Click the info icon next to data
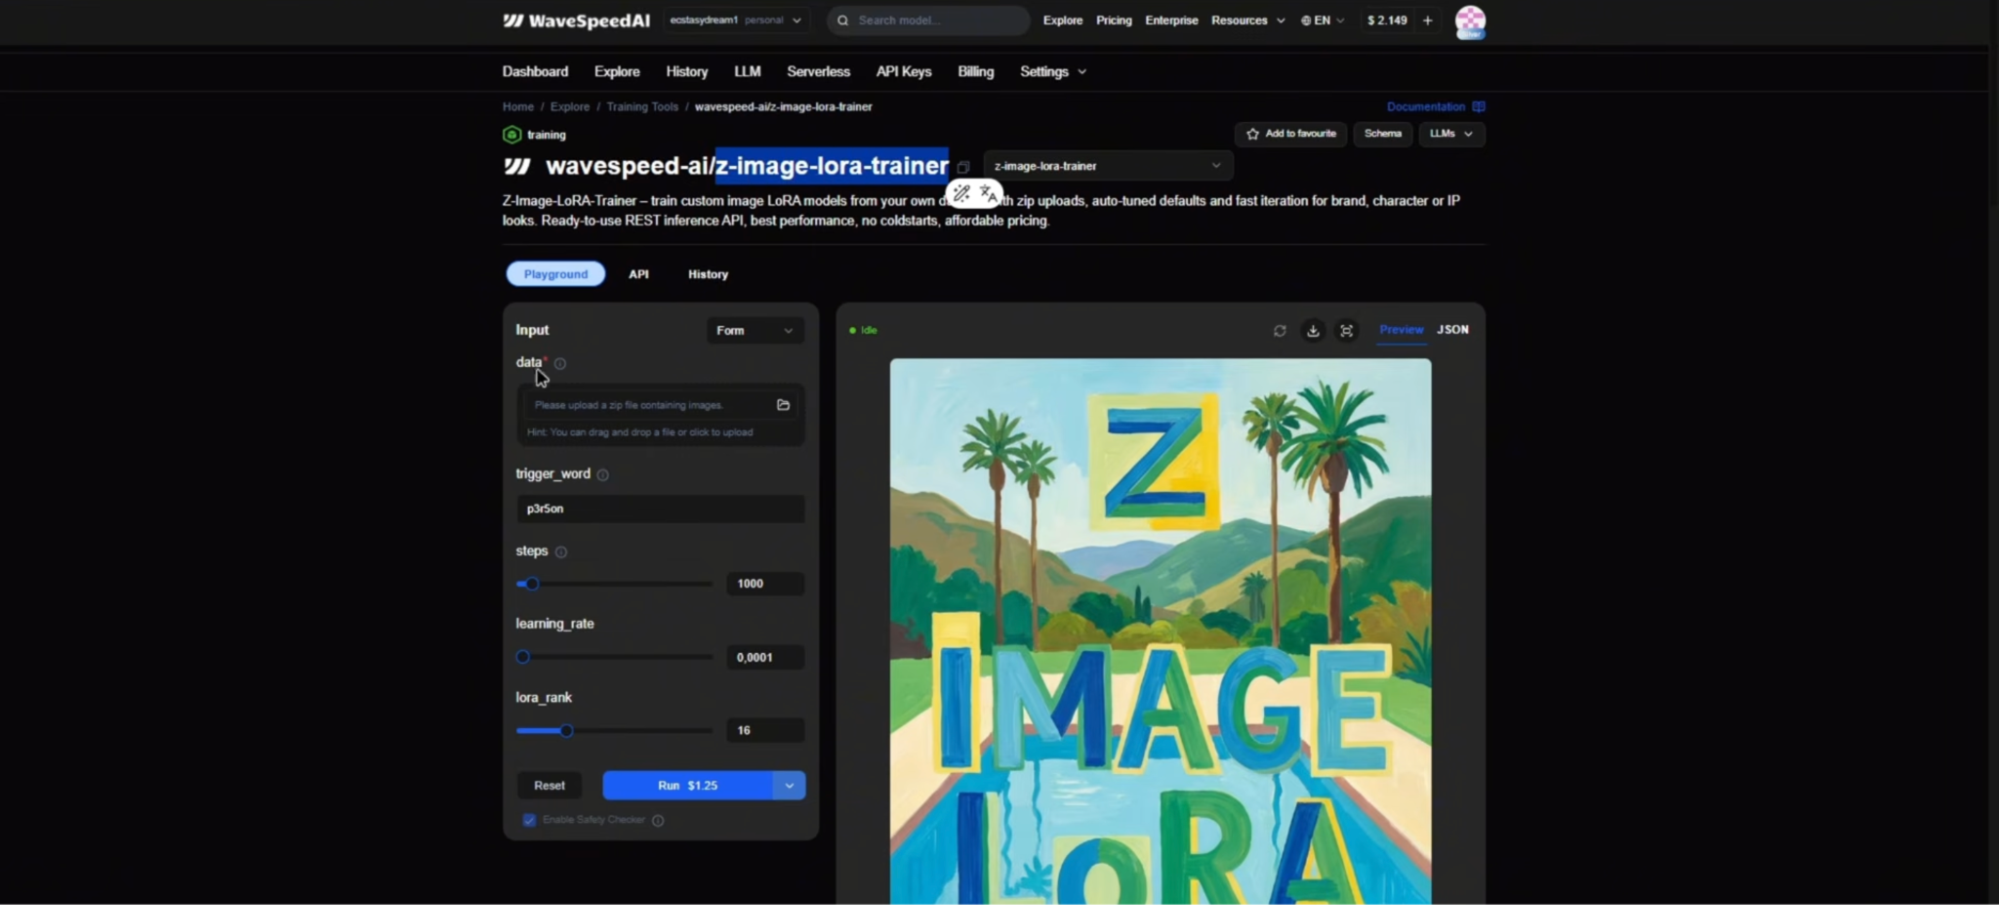 click(560, 363)
